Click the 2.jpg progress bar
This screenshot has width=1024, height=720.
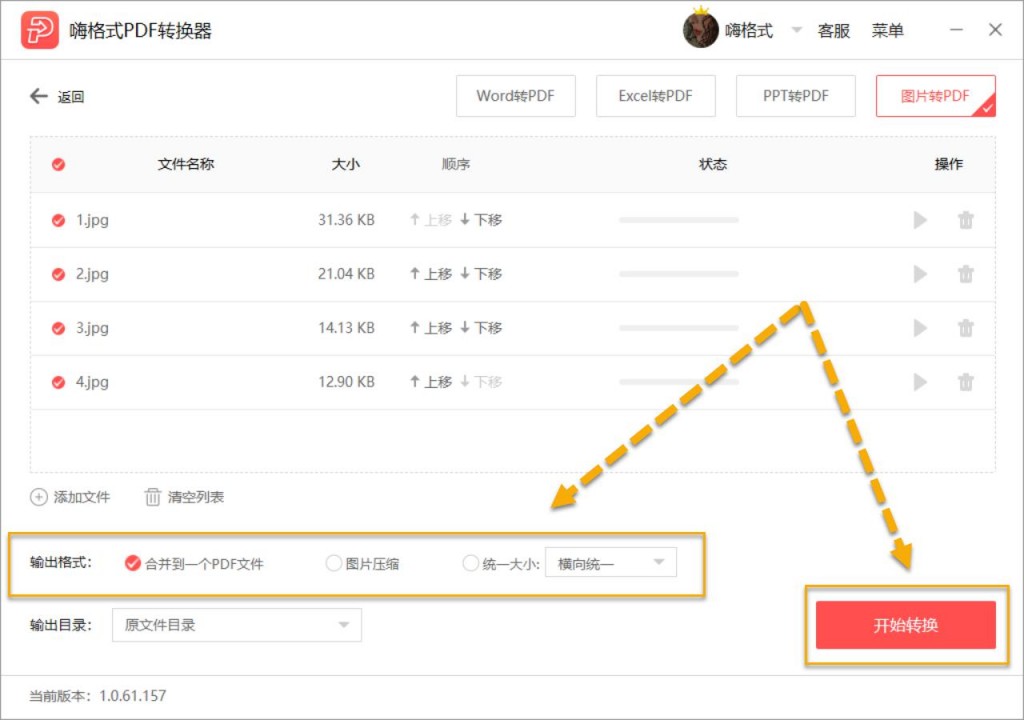coord(679,274)
